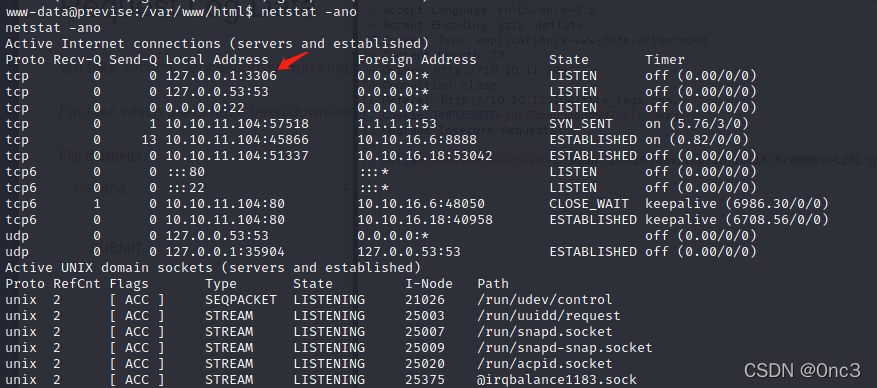
Task: Click I-Node value 25007
Action: 425,332
